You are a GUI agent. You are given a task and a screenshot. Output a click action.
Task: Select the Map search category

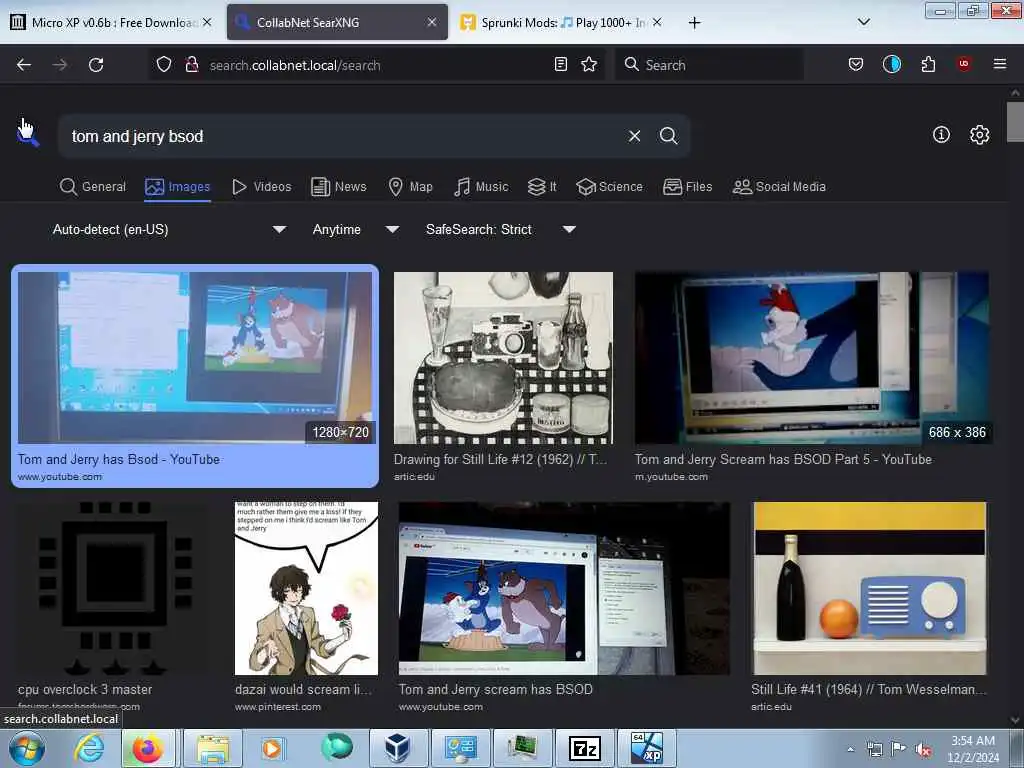[x=411, y=187]
